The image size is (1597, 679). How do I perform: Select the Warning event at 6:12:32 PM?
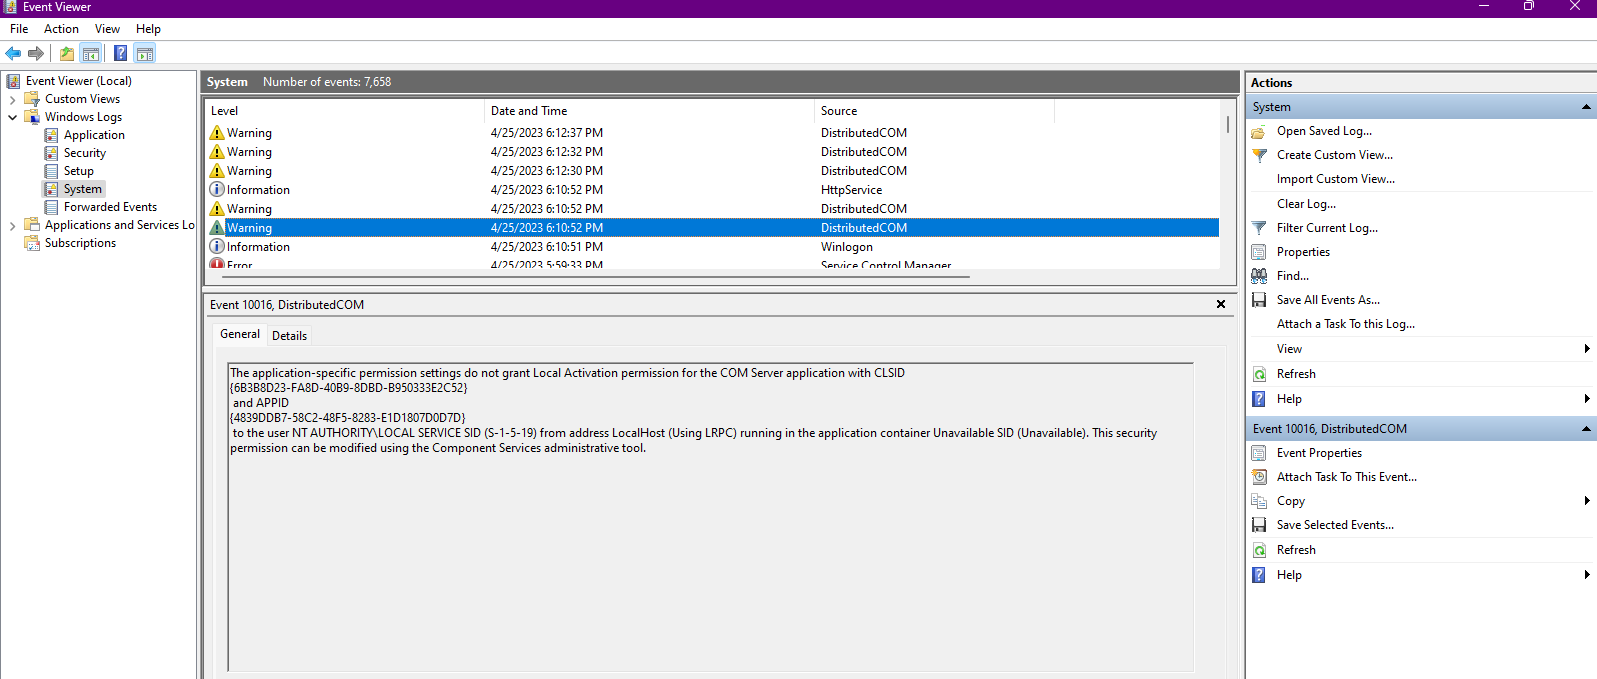(712, 152)
